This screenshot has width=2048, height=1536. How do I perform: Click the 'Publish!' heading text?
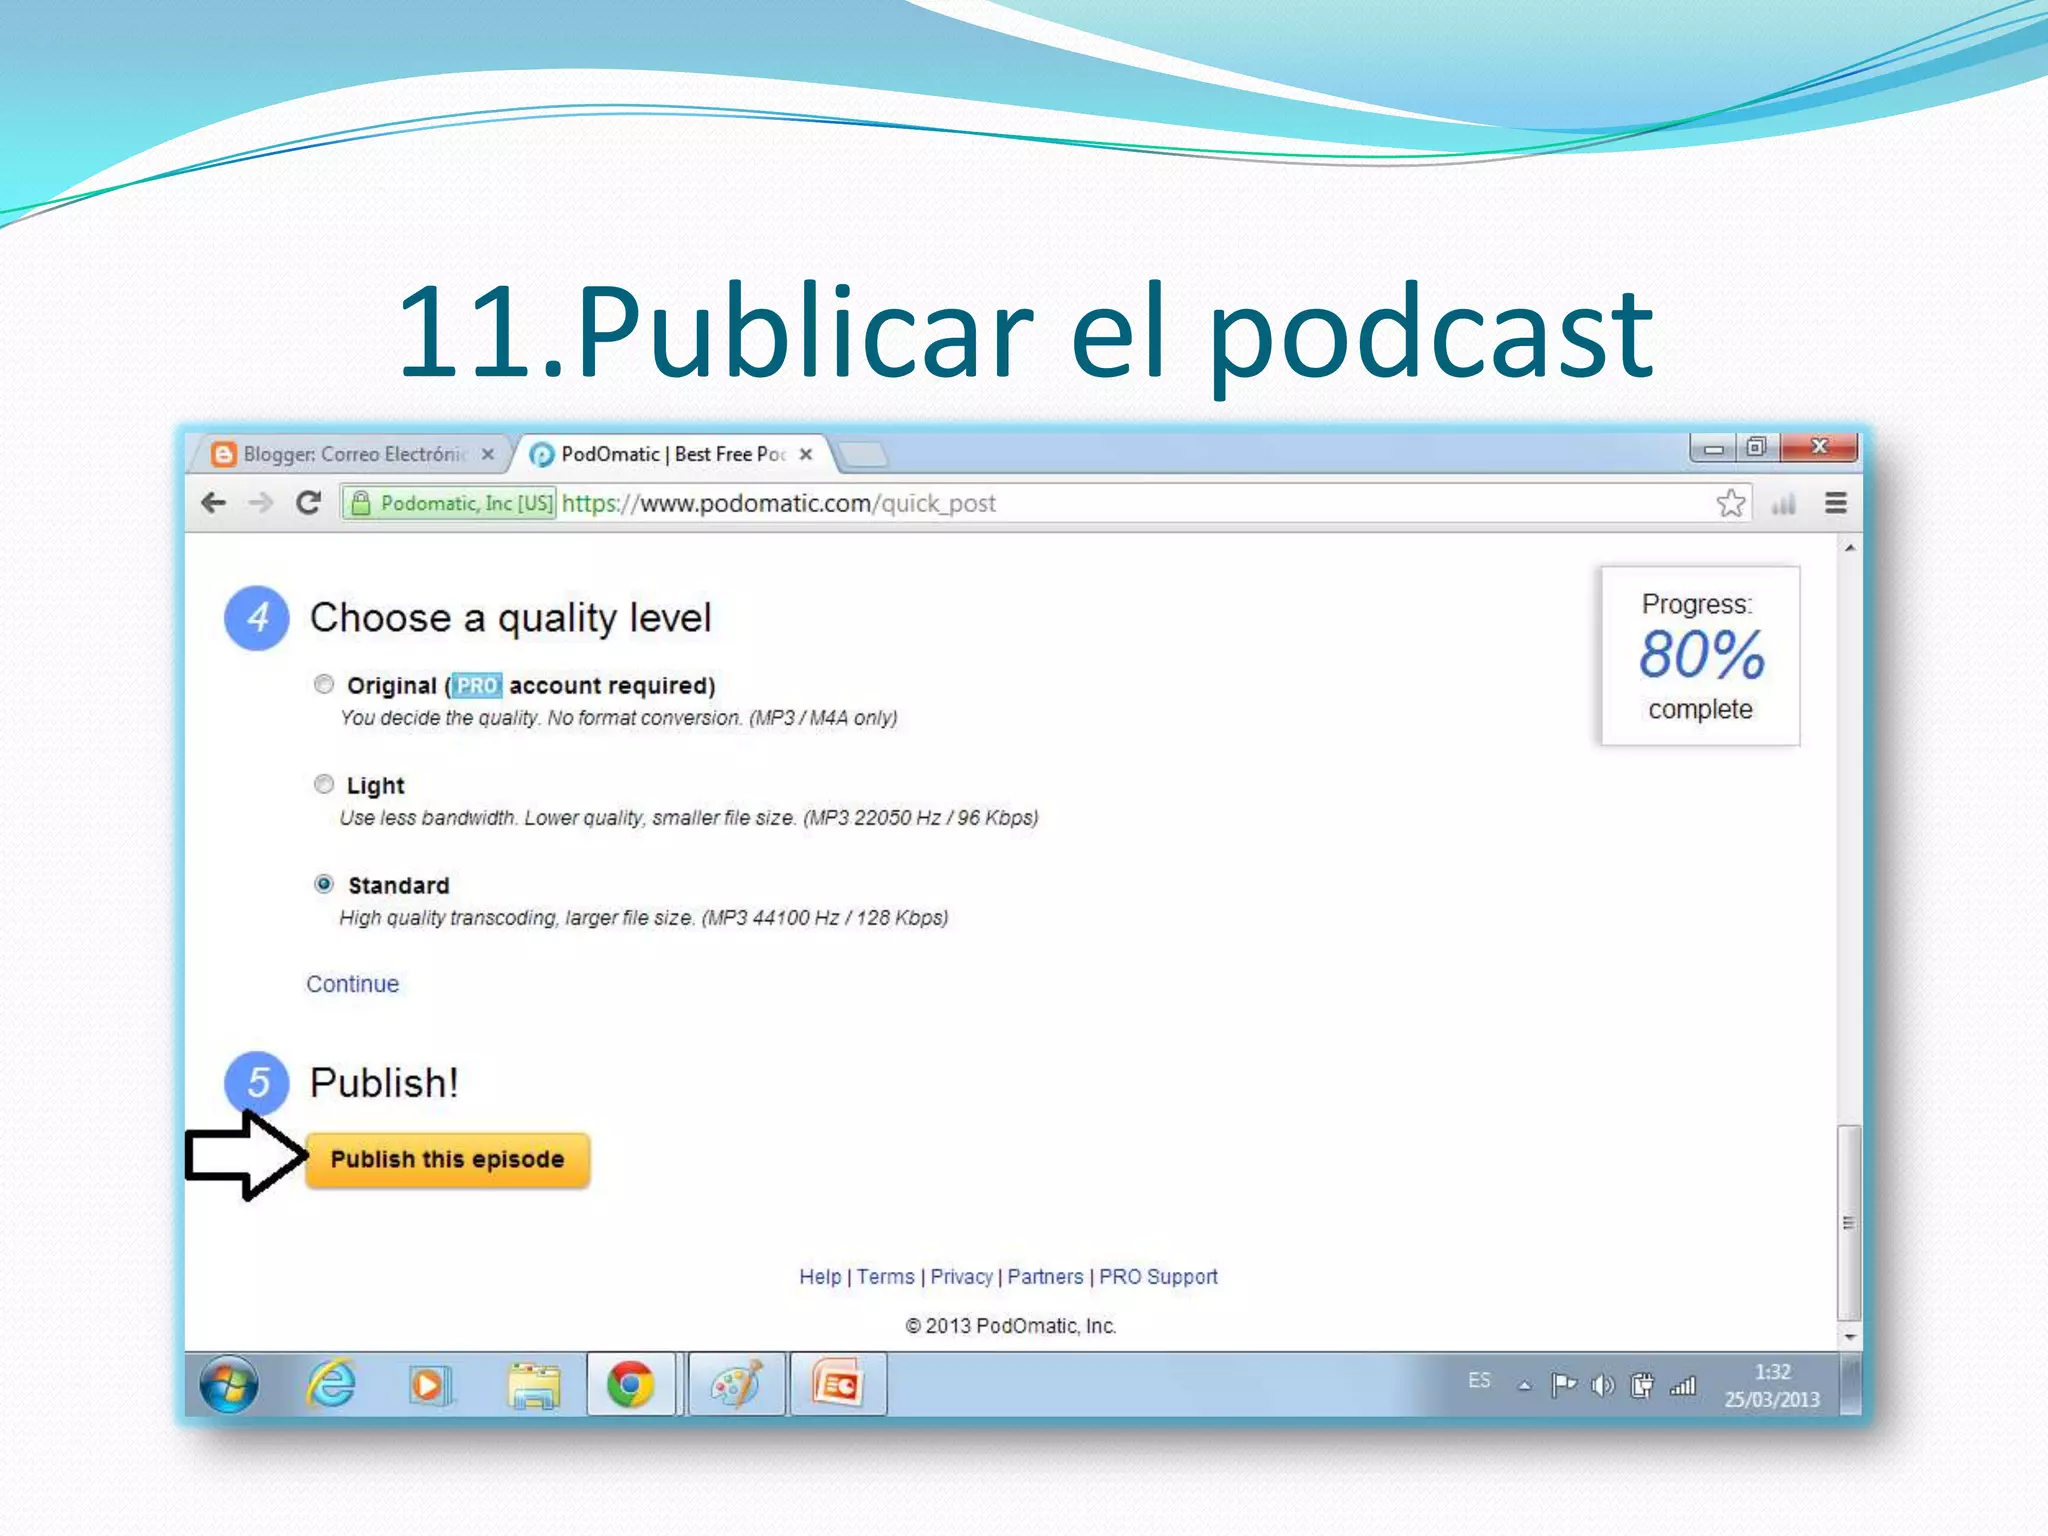[384, 1083]
